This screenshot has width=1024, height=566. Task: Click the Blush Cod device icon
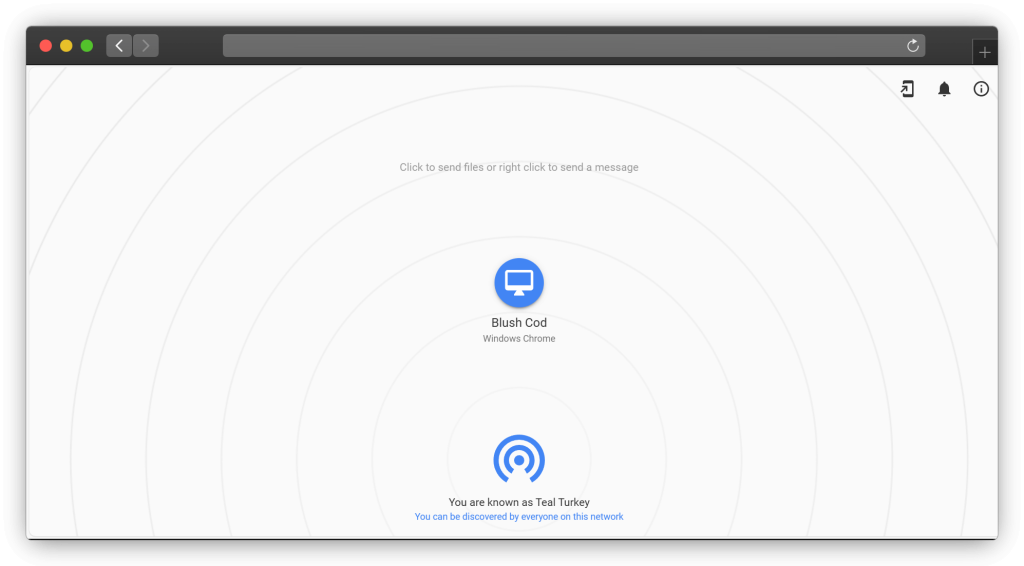click(519, 283)
